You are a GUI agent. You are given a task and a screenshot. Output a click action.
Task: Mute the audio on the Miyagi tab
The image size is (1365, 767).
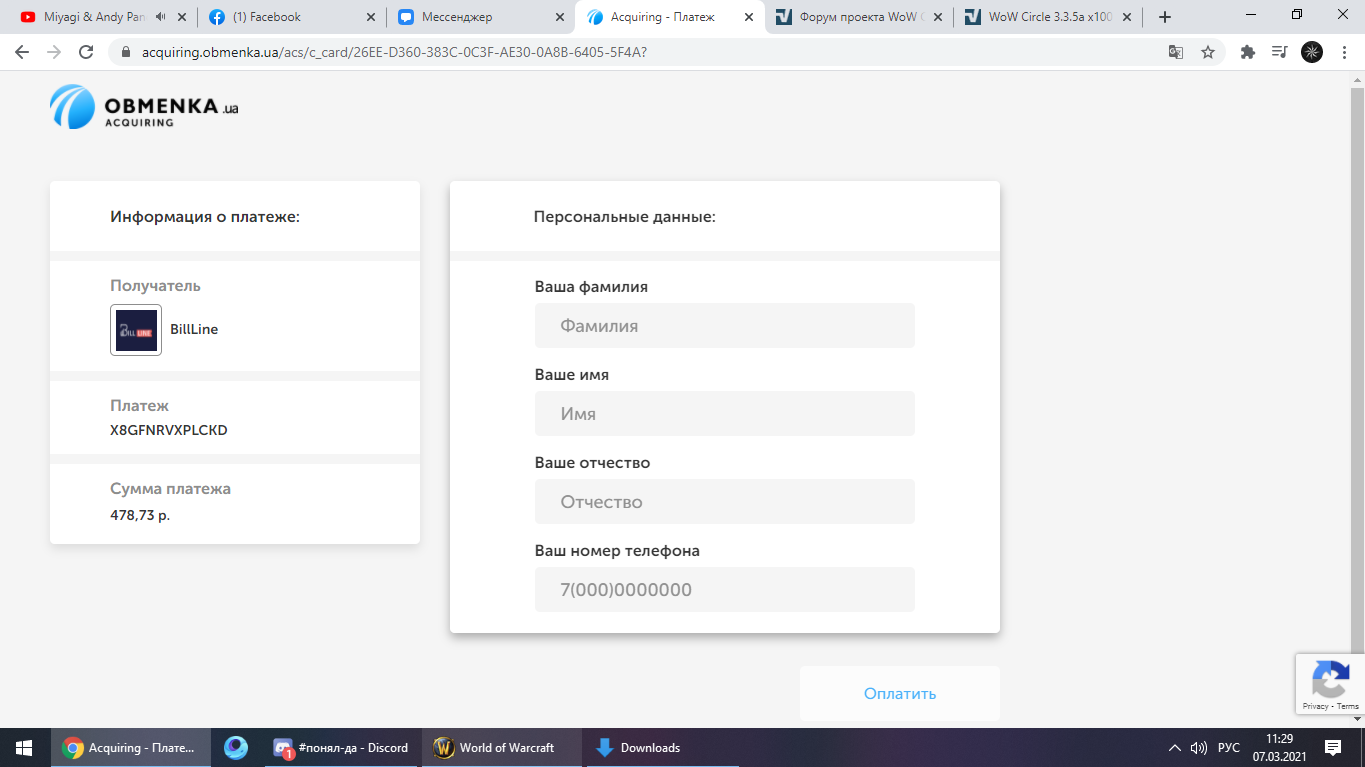point(161,17)
